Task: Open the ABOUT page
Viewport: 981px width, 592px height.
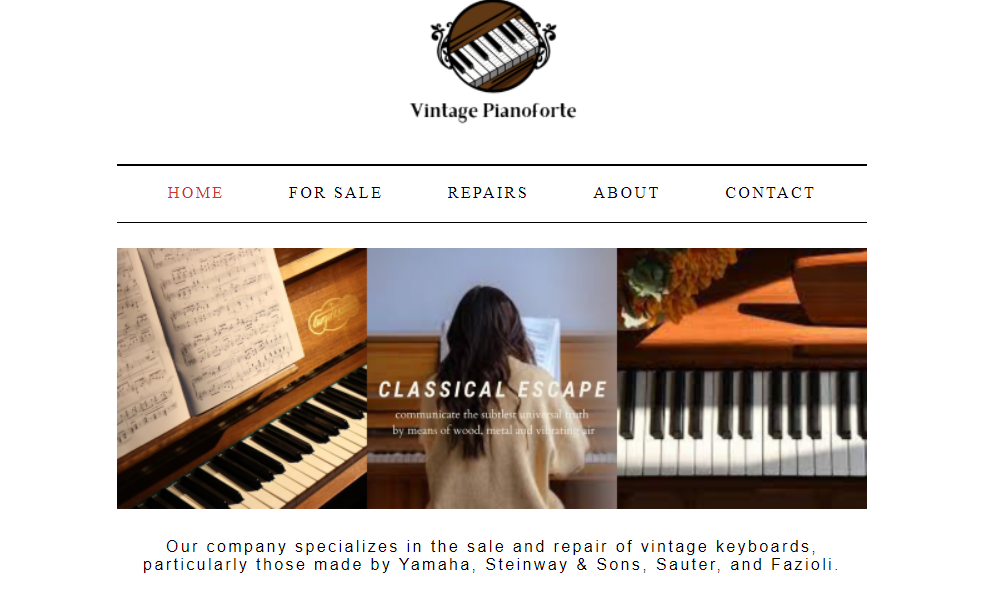Action: pyautogui.click(x=627, y=193)
